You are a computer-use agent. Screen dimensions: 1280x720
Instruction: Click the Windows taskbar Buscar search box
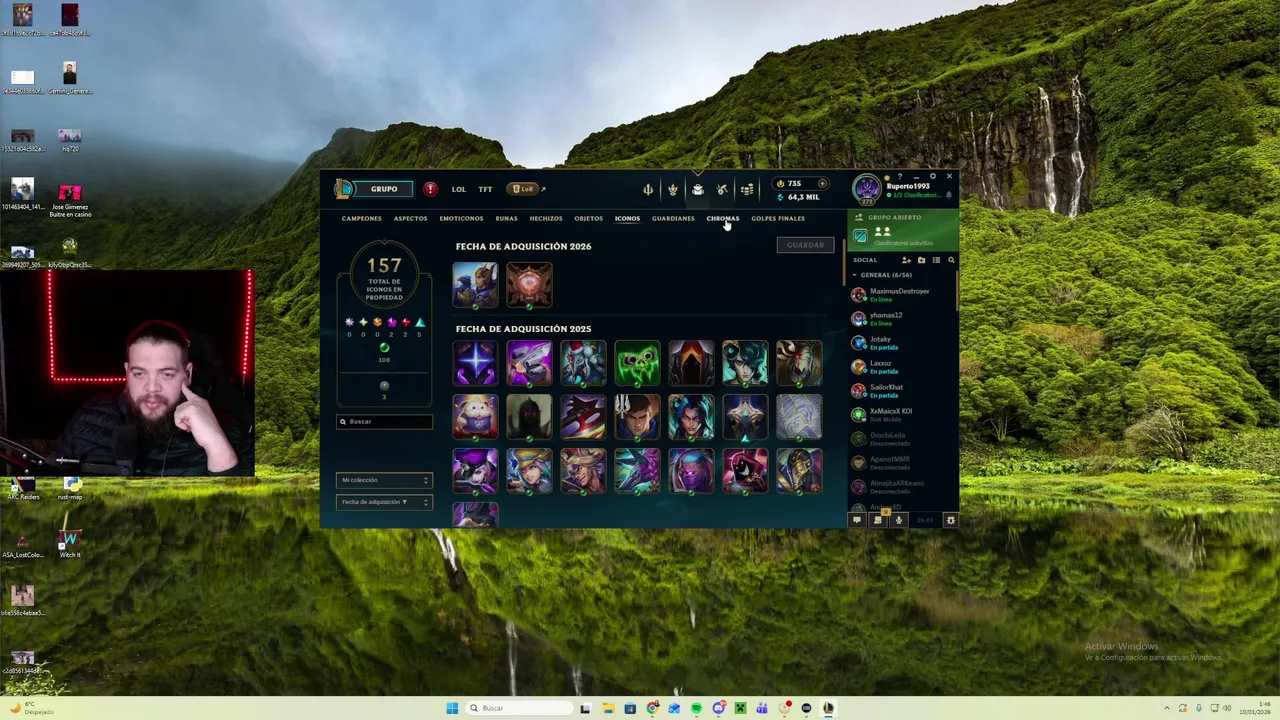coord(519,708)
